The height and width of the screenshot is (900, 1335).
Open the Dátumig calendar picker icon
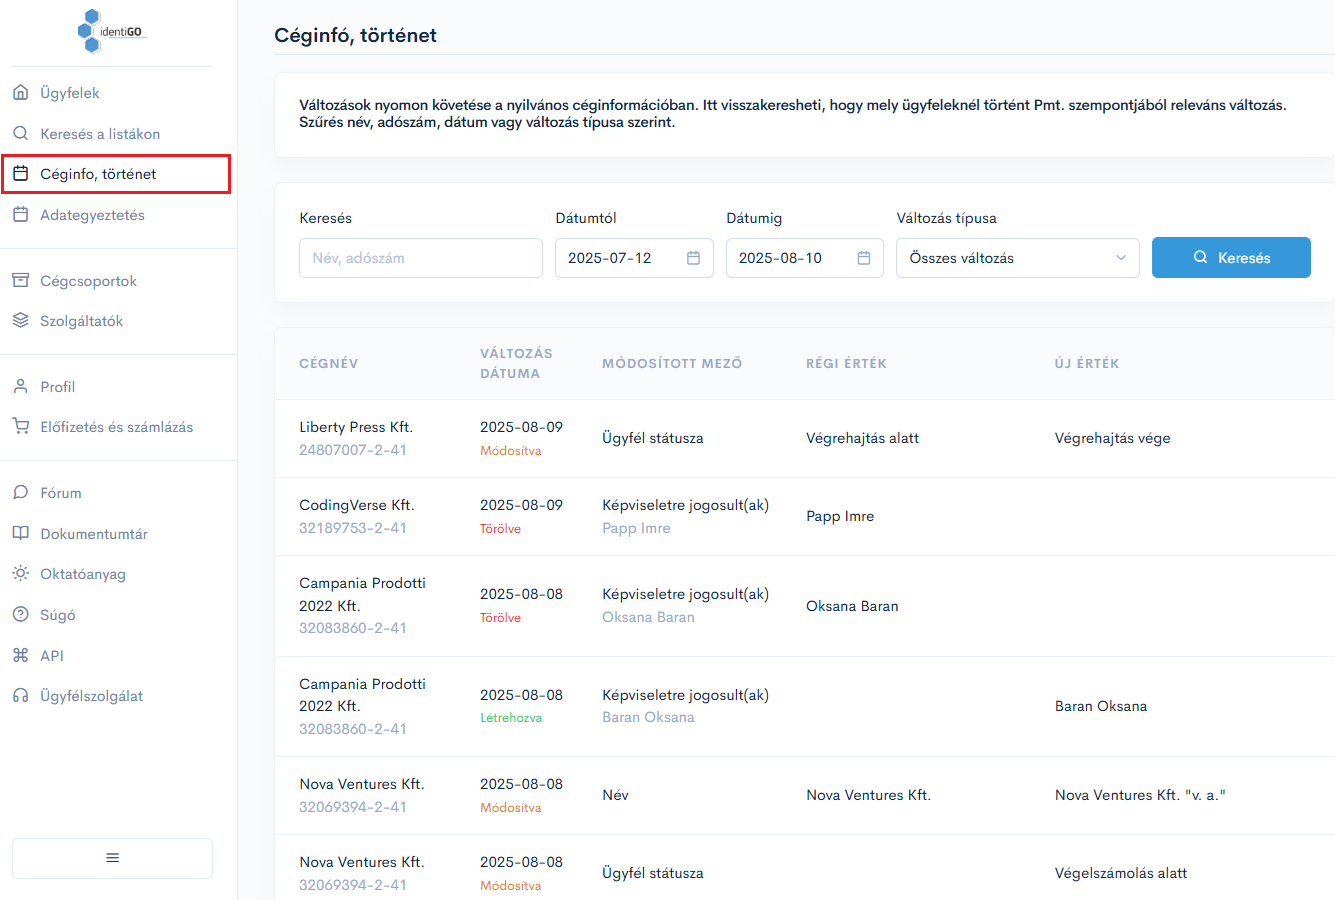pos(864,258)
